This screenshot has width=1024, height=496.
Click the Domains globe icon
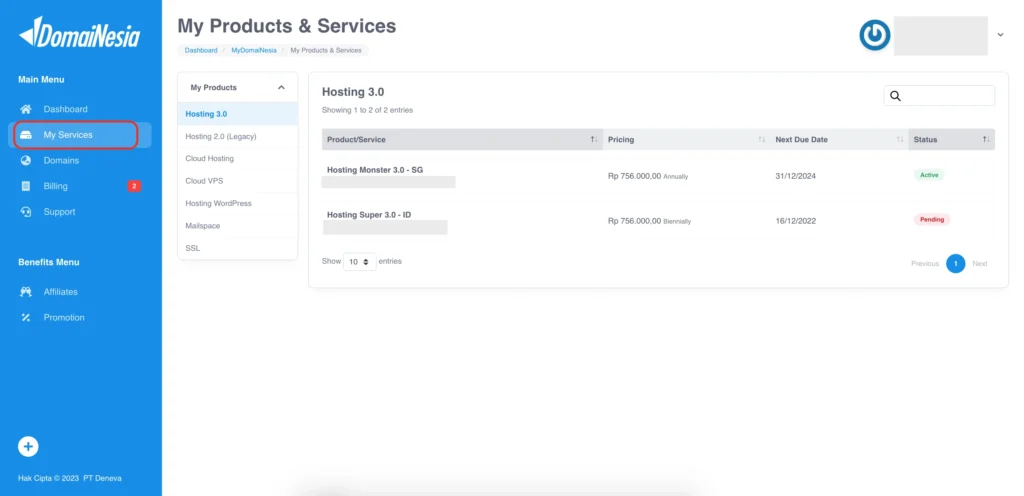coord(25,161)
